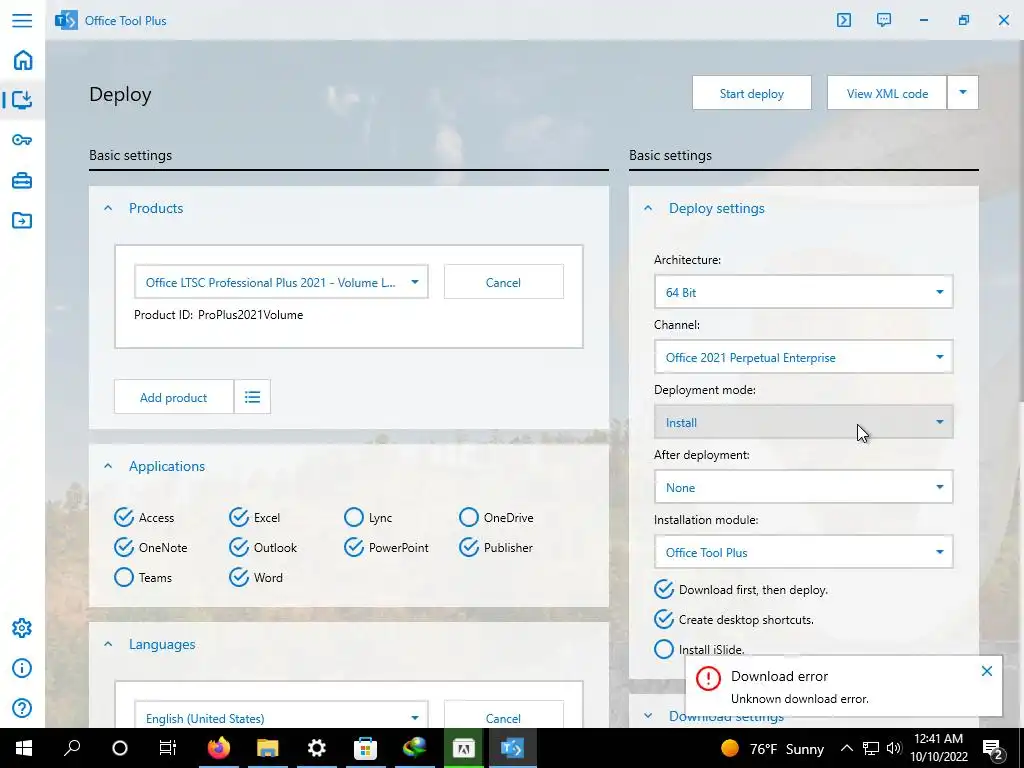Open Task View on taskbar
The image size is (1024, 768).
point(168,748)
